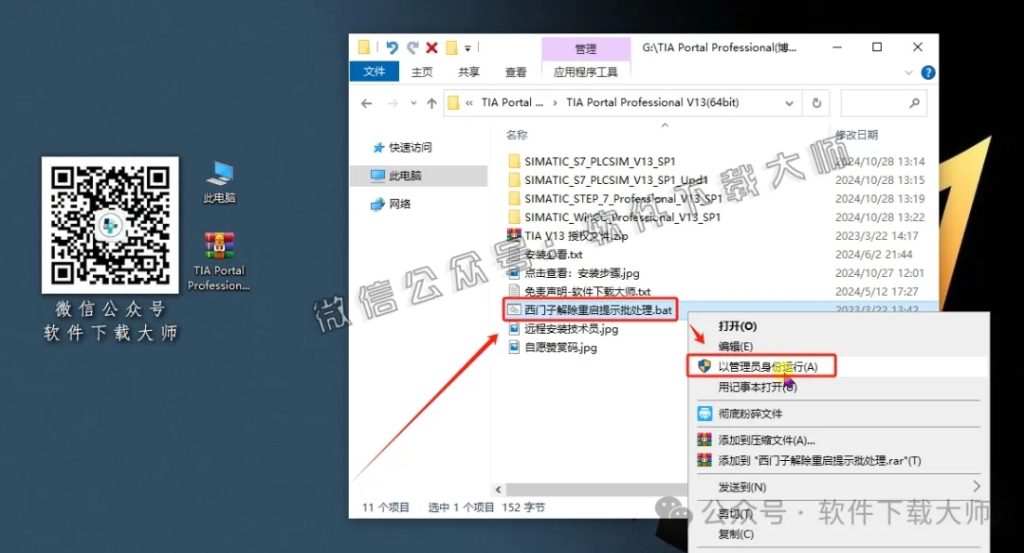Choose 剪切(T) in the context menu
Image resolution: width=1024 pixels, height=553 pixels.
pos(736,514)
